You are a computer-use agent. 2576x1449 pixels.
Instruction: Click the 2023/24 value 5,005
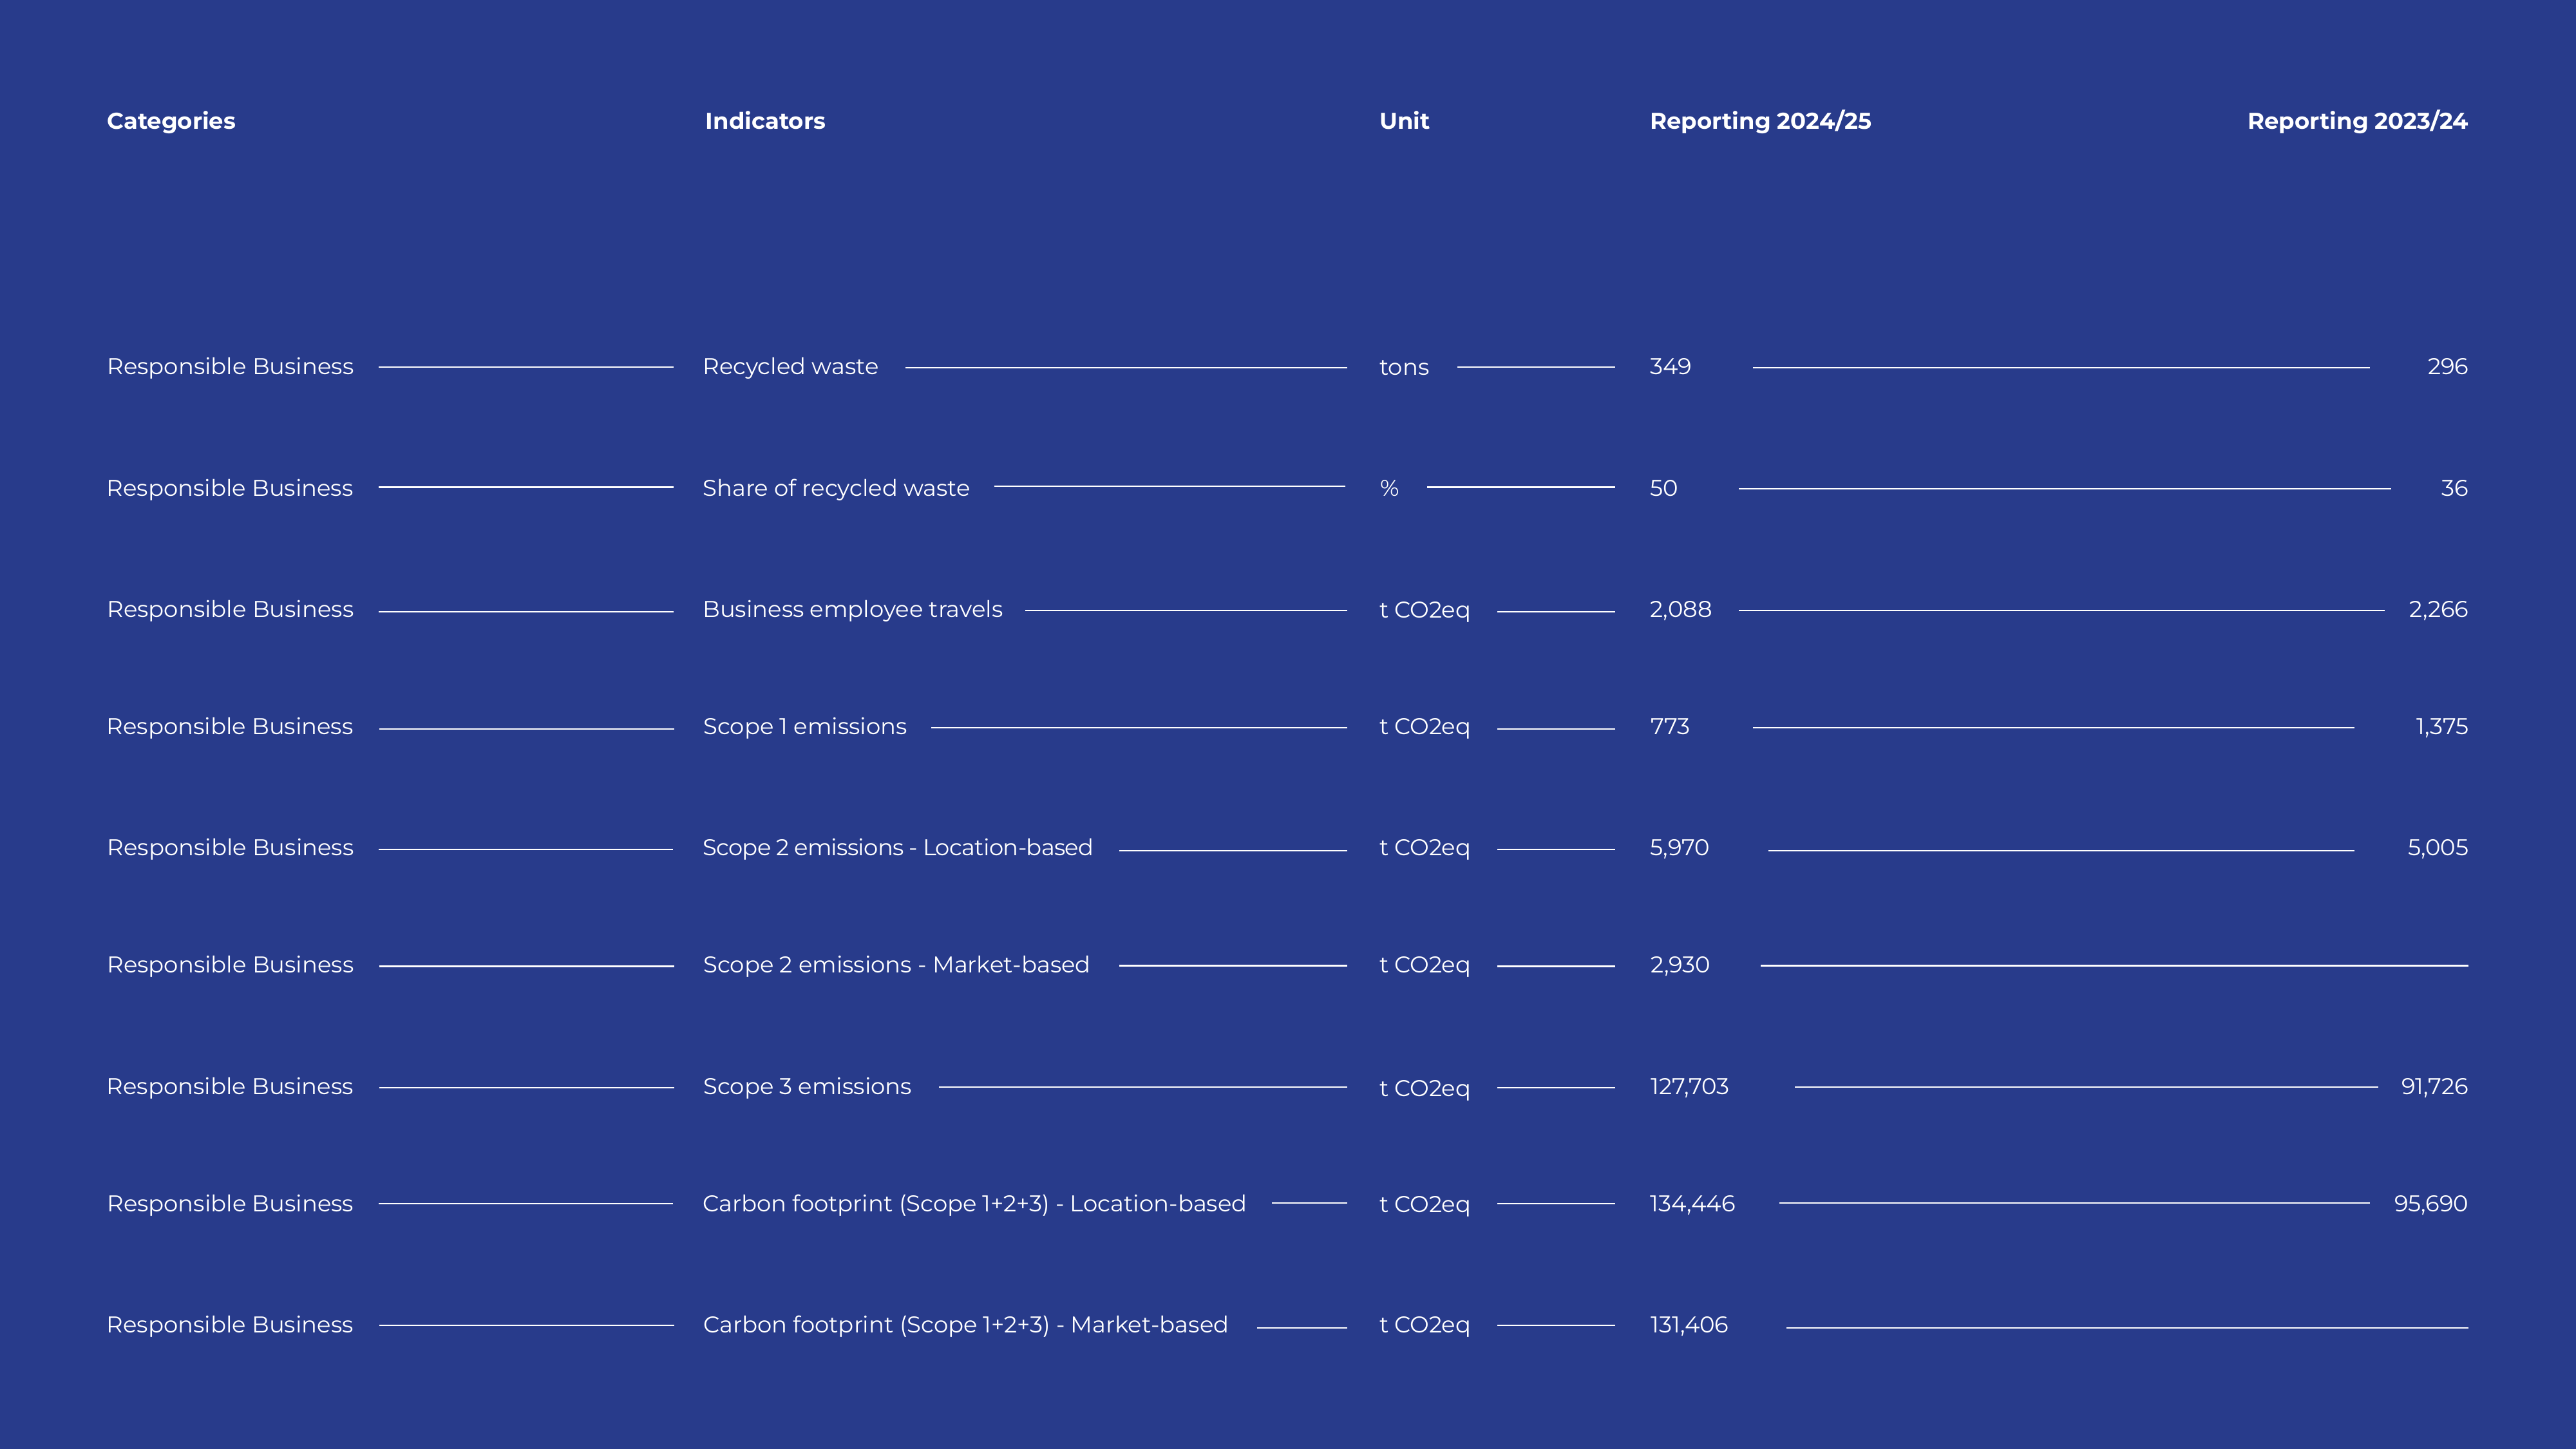coord(2437,848)
